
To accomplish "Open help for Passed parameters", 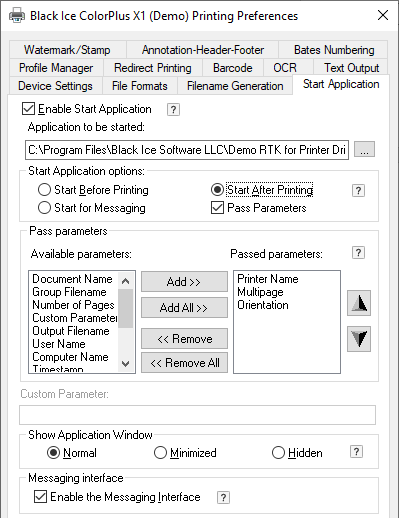I will click(x=358, y=253).
